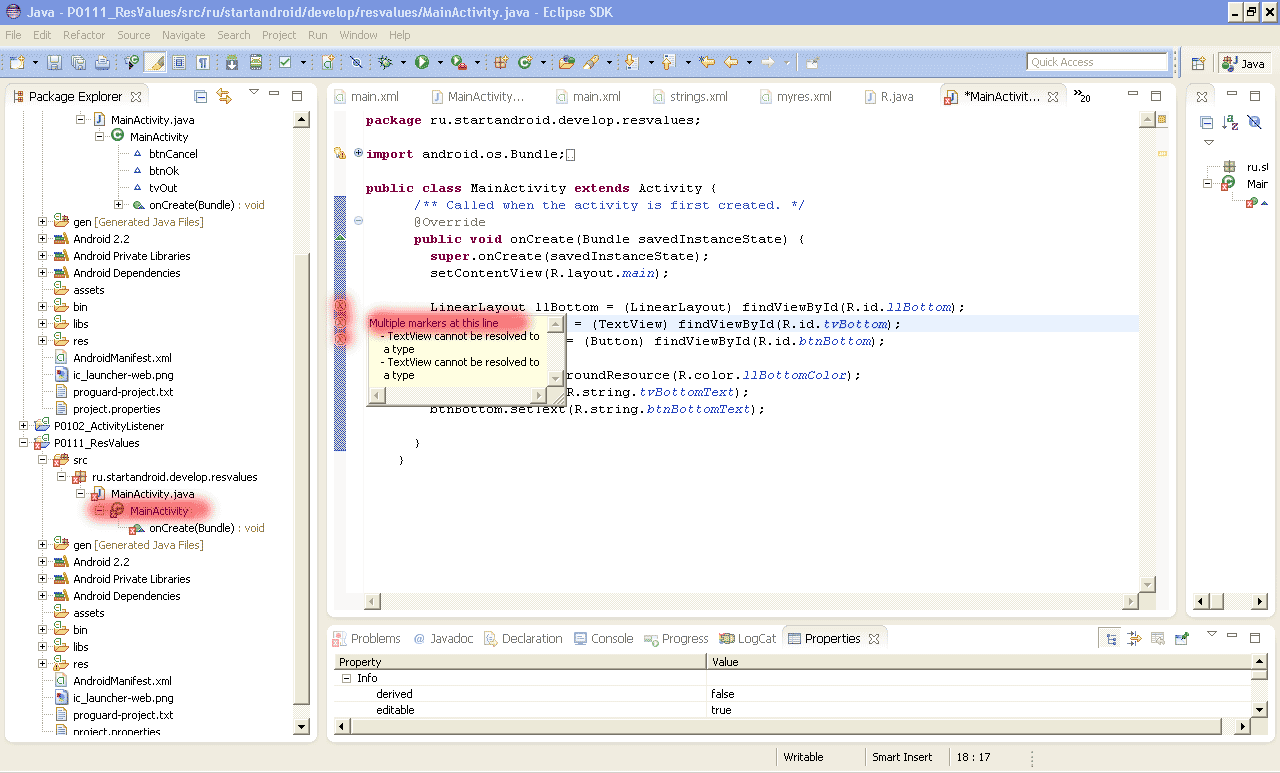The image size is (1280, 773).
Task: Click the New wizard toolbar icon
Action: (17, 62)
